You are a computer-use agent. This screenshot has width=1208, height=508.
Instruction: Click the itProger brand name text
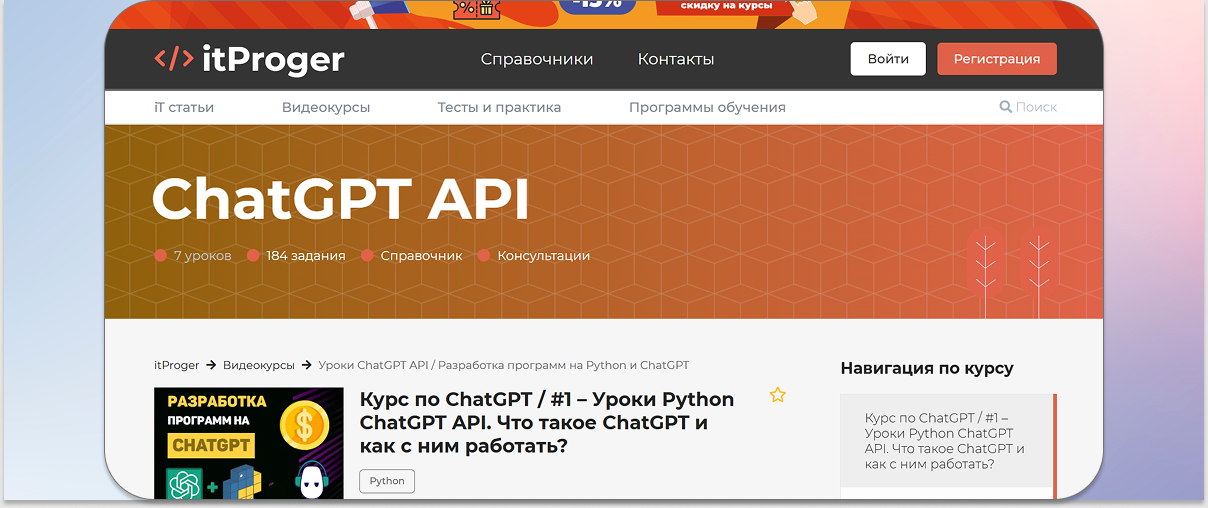coord(273,59)
